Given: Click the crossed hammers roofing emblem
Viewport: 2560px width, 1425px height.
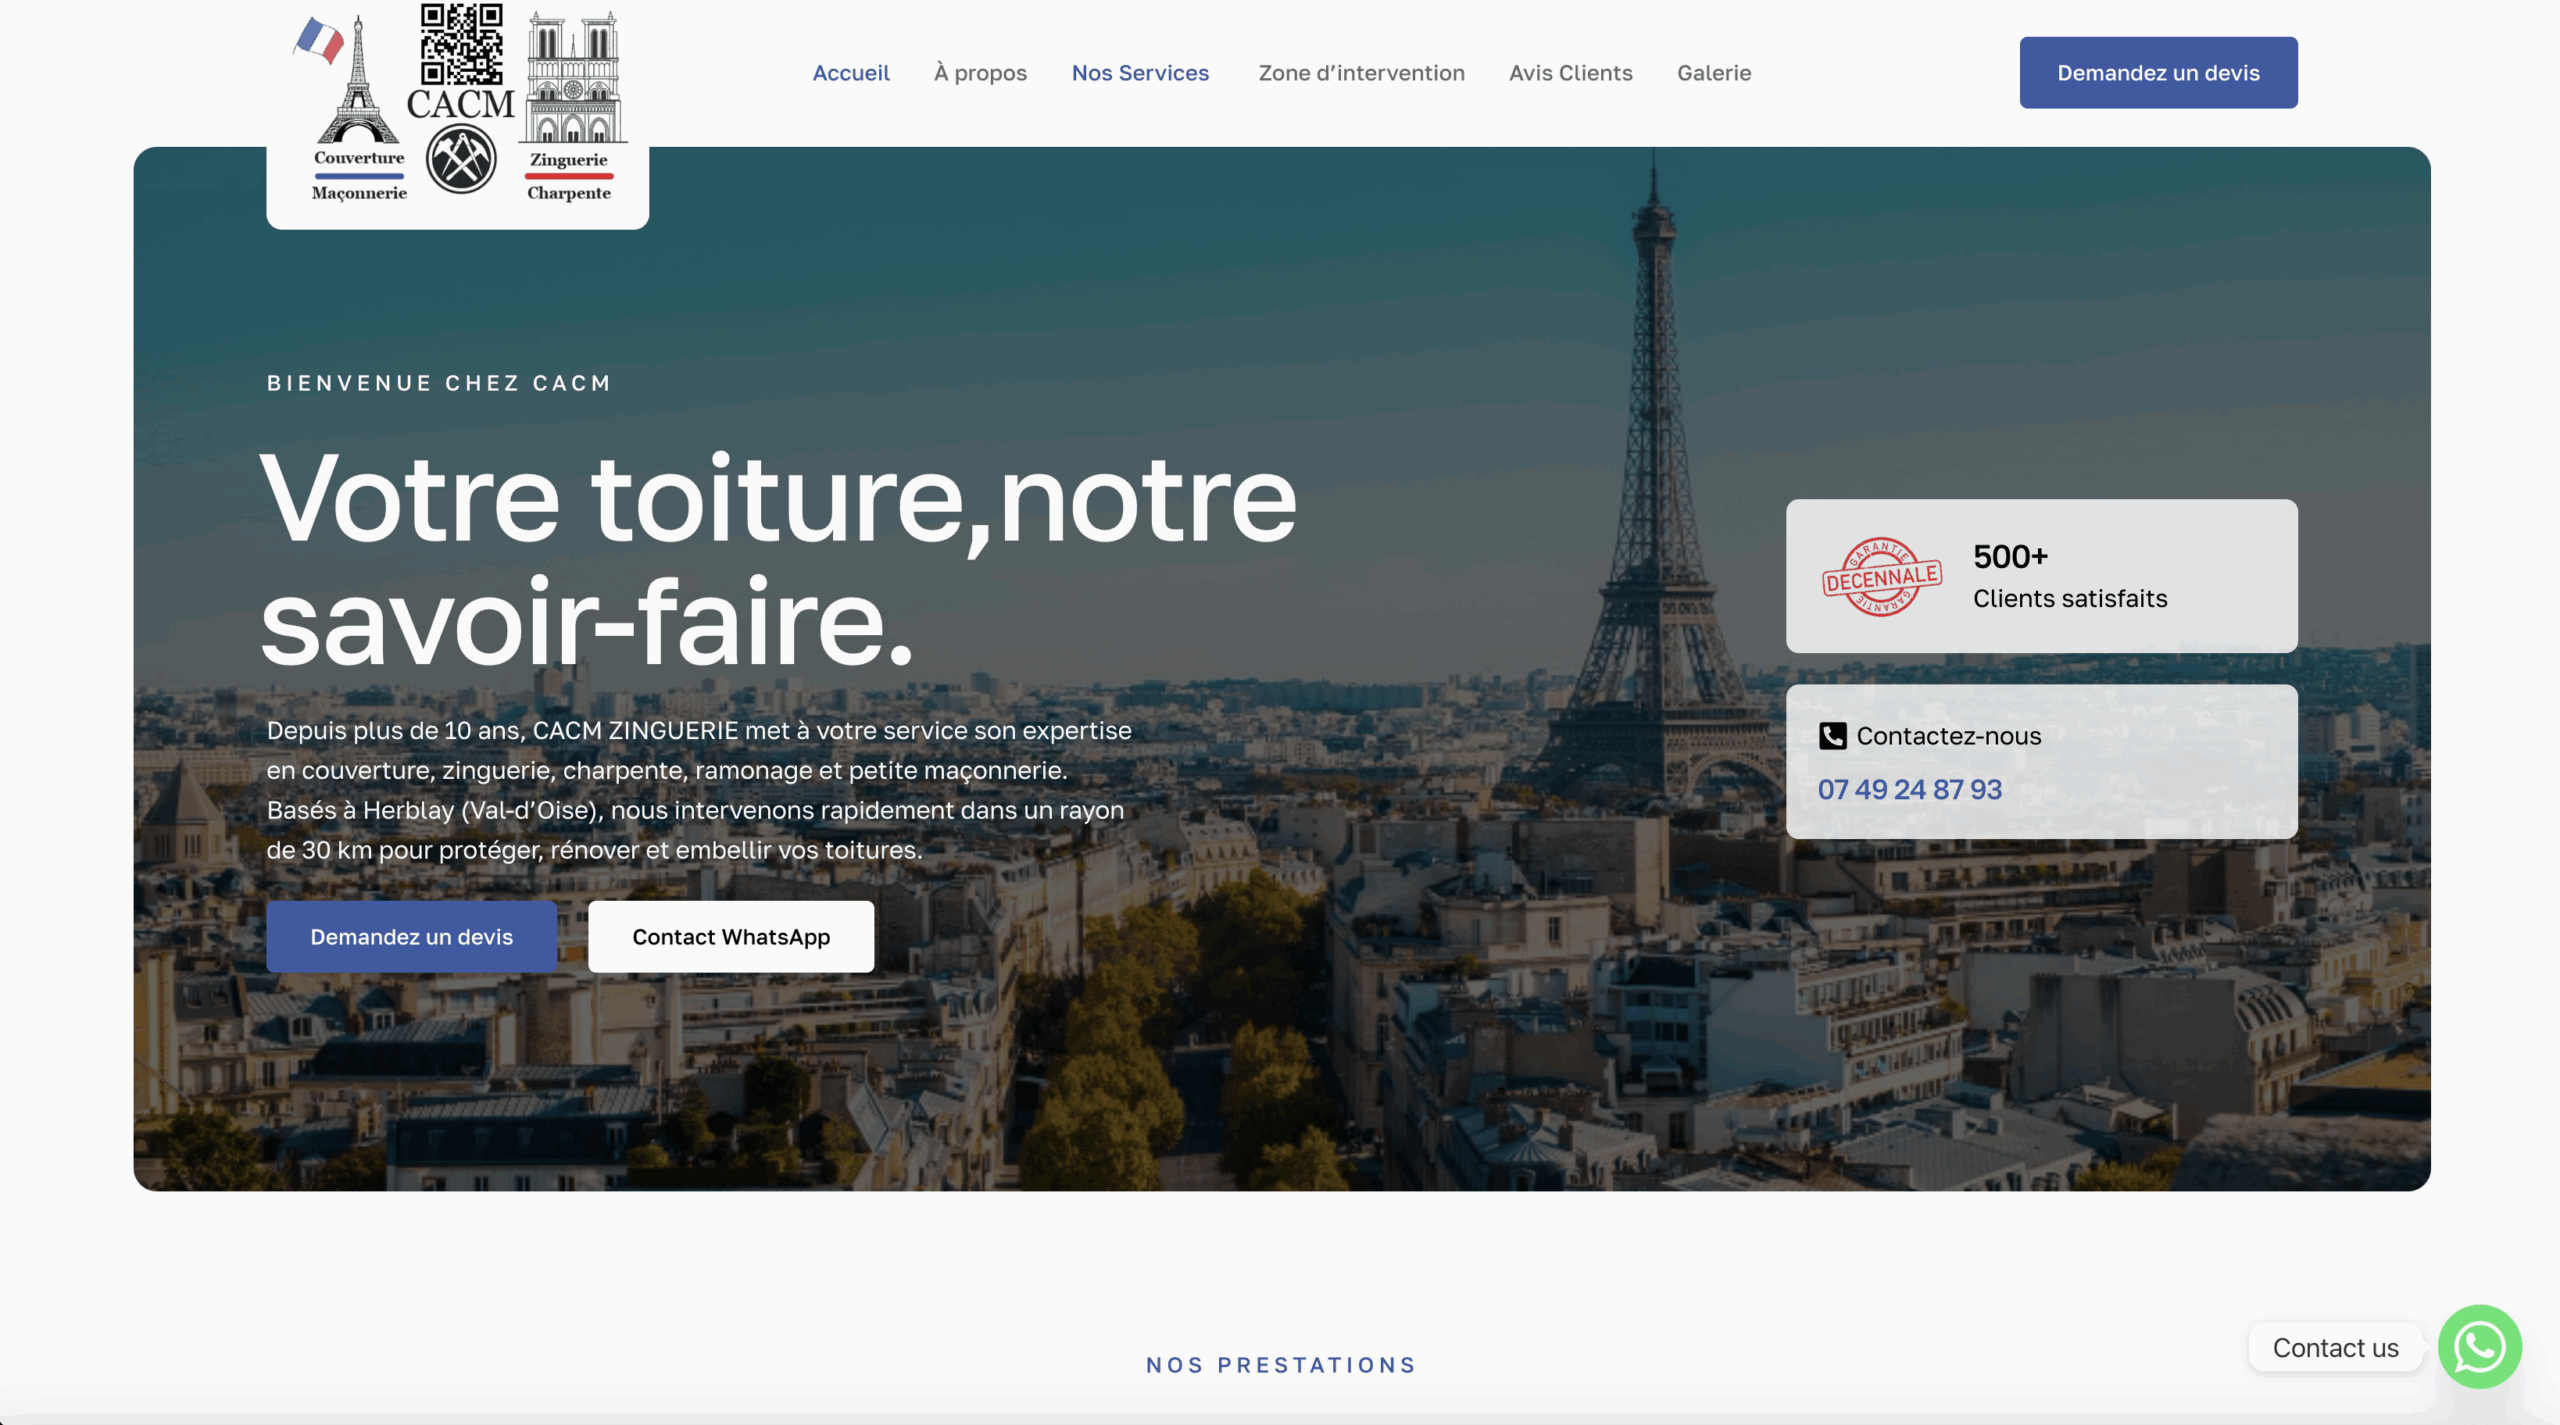Looking at the screenshot, I should [461, 159].
